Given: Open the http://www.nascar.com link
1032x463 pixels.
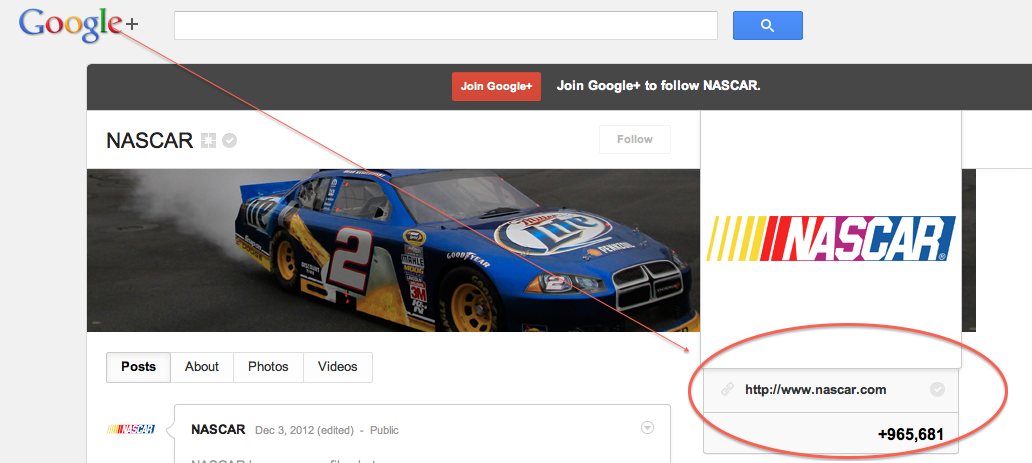Looking at the screenshot, I should tap(815, 390).
